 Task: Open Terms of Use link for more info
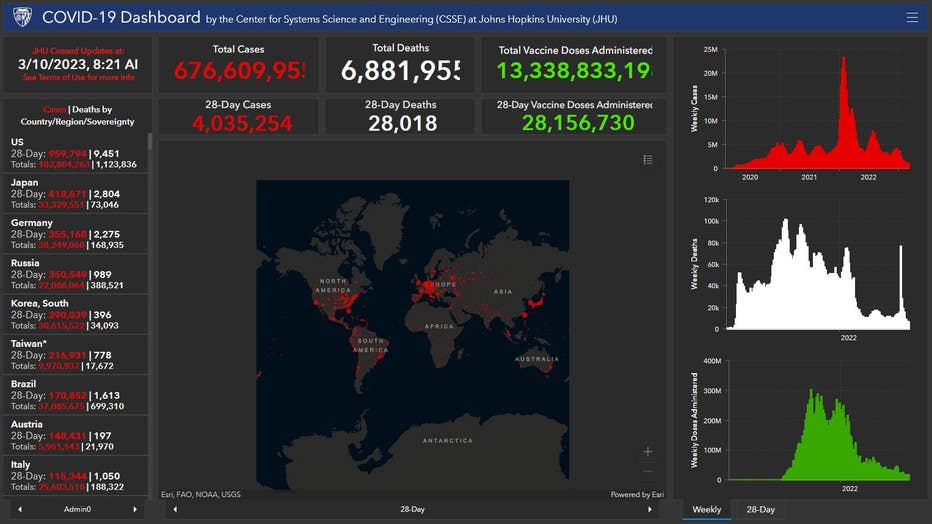(78, 77)
